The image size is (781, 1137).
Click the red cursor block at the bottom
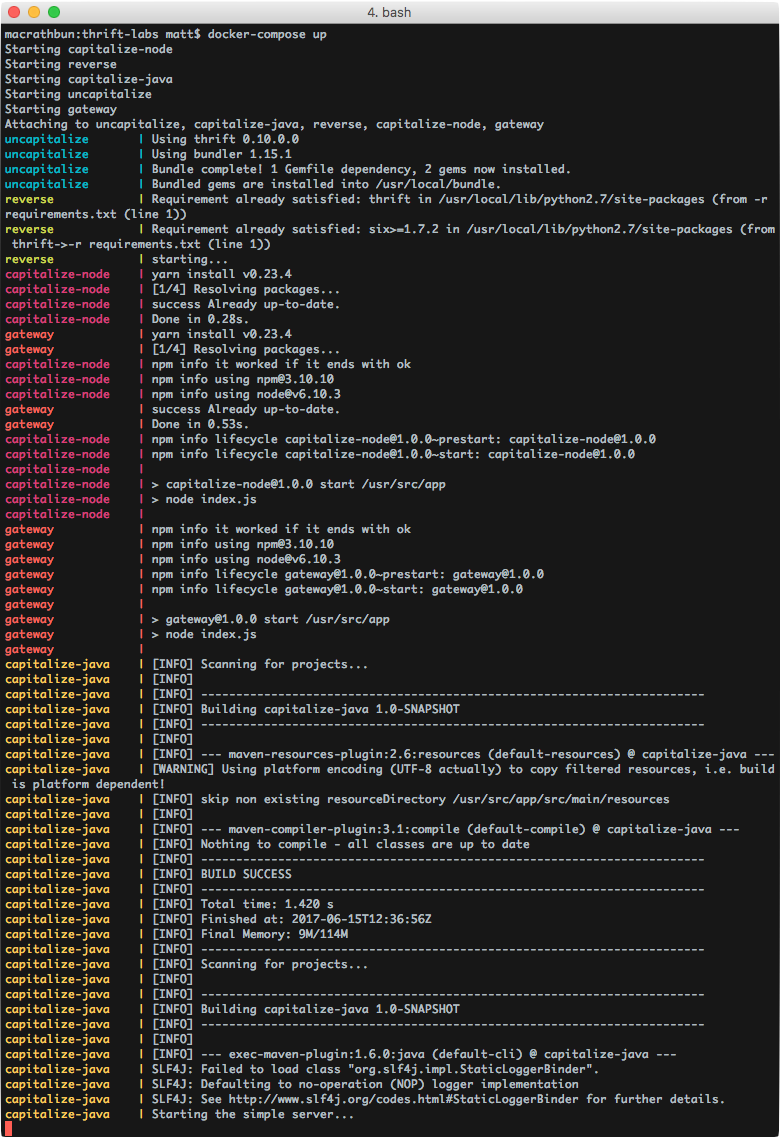point(9,1129)
